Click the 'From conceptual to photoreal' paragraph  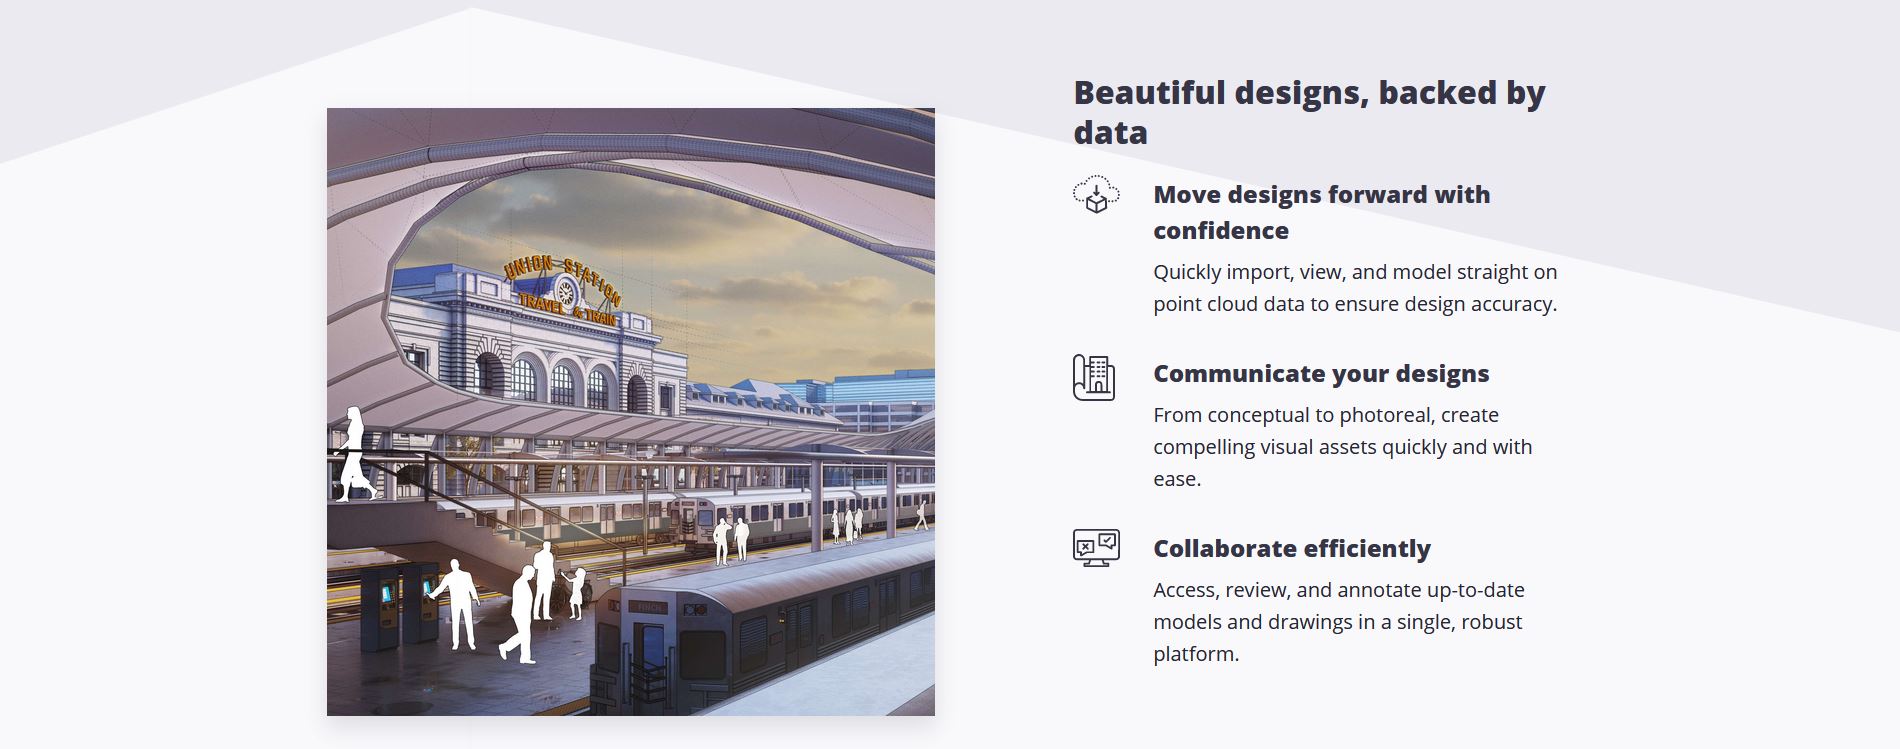tap(1343, 447)
